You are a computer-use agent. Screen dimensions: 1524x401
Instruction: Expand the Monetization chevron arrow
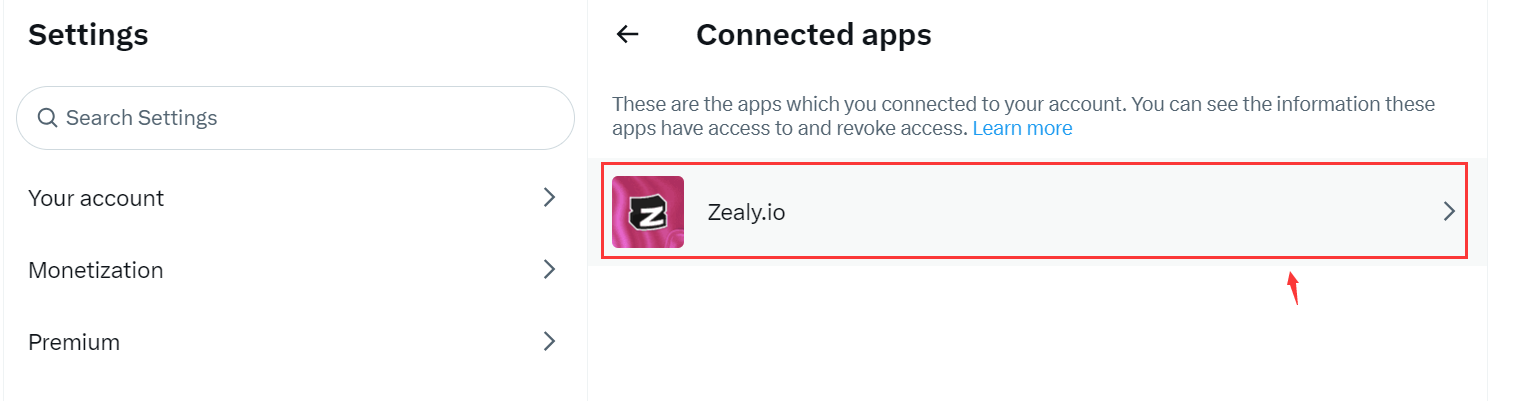tap(549, 270)
